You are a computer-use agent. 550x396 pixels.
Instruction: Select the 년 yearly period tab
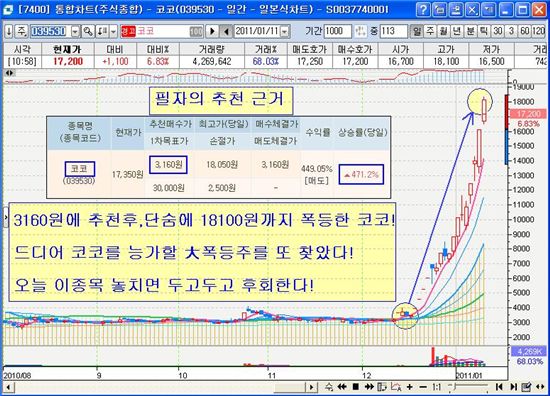coord(457,31)
